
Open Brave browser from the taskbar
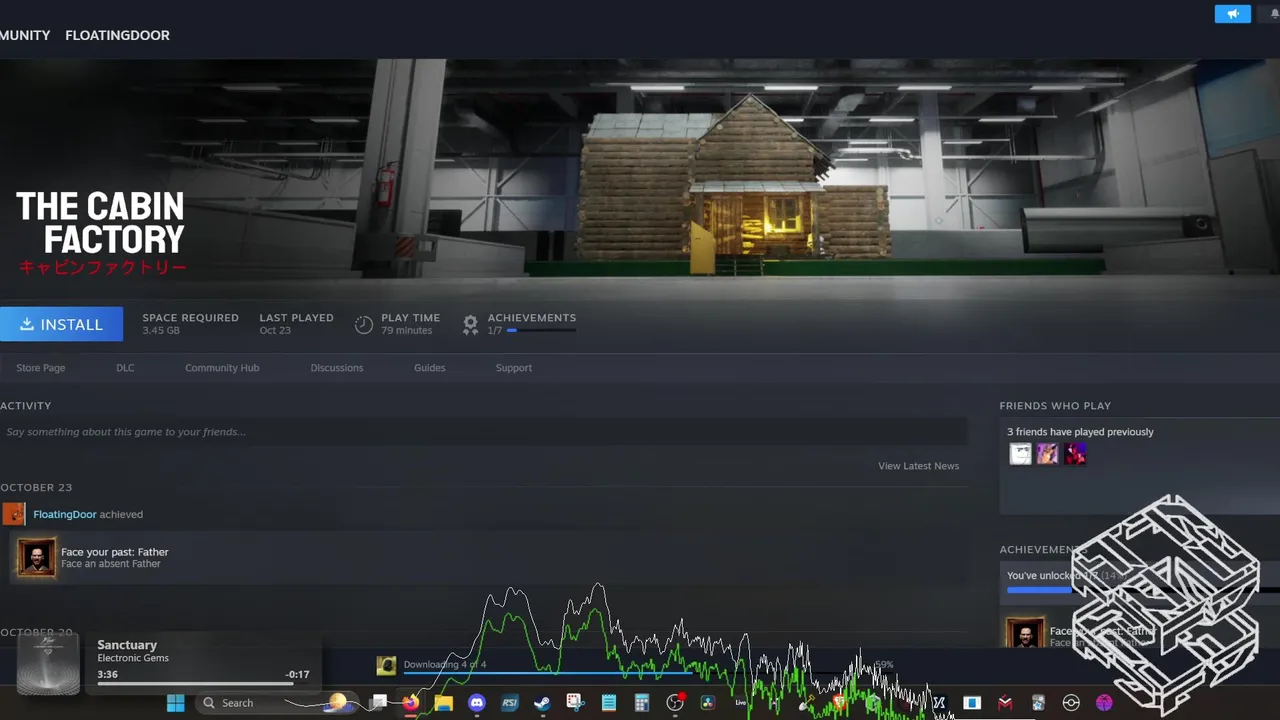pos(839,703)
